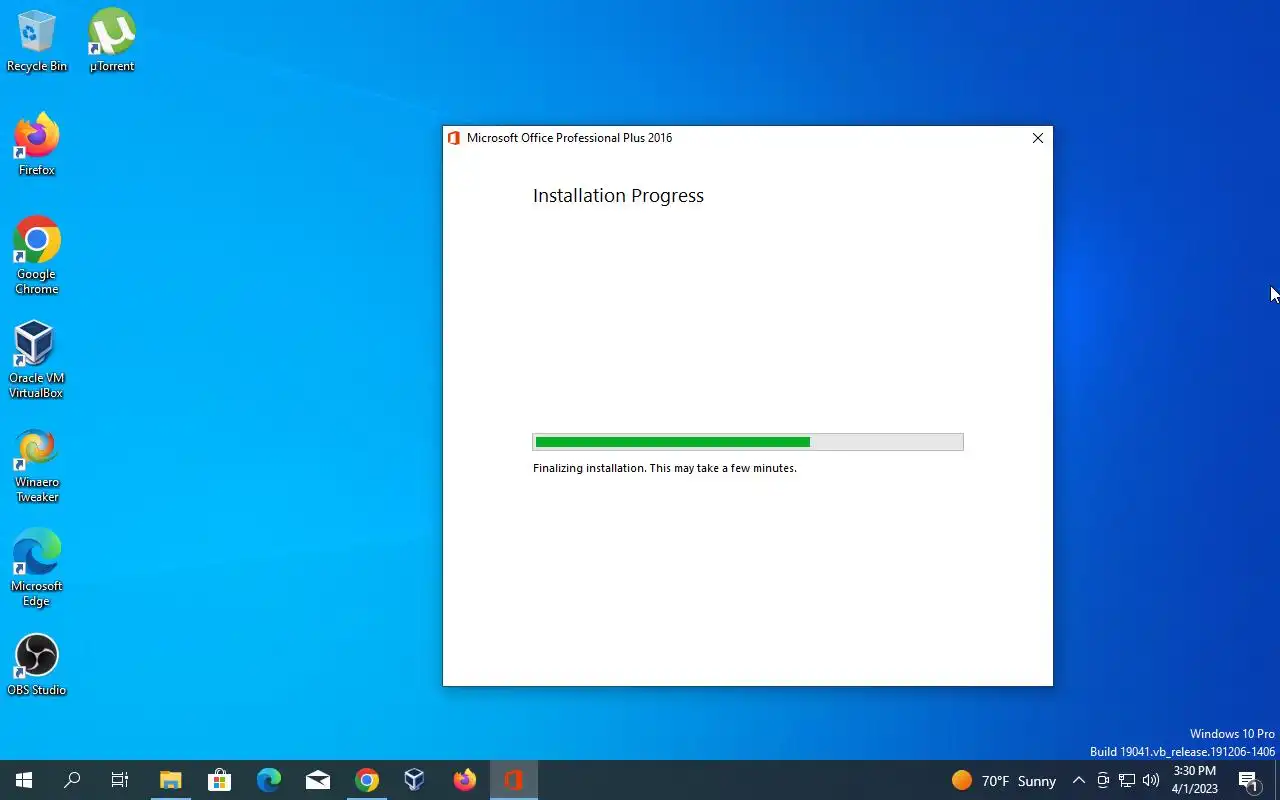Open VirtualBox from the taskbar

pyautogui.click(x=415, y=780)
